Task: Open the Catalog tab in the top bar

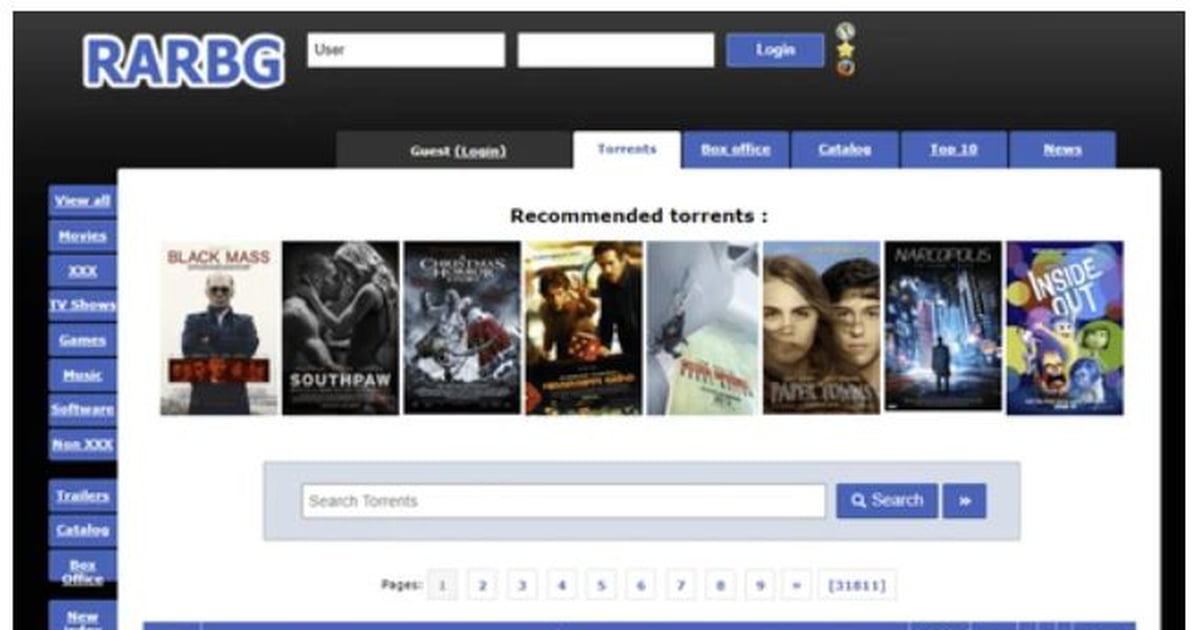Action: [846, 149]
